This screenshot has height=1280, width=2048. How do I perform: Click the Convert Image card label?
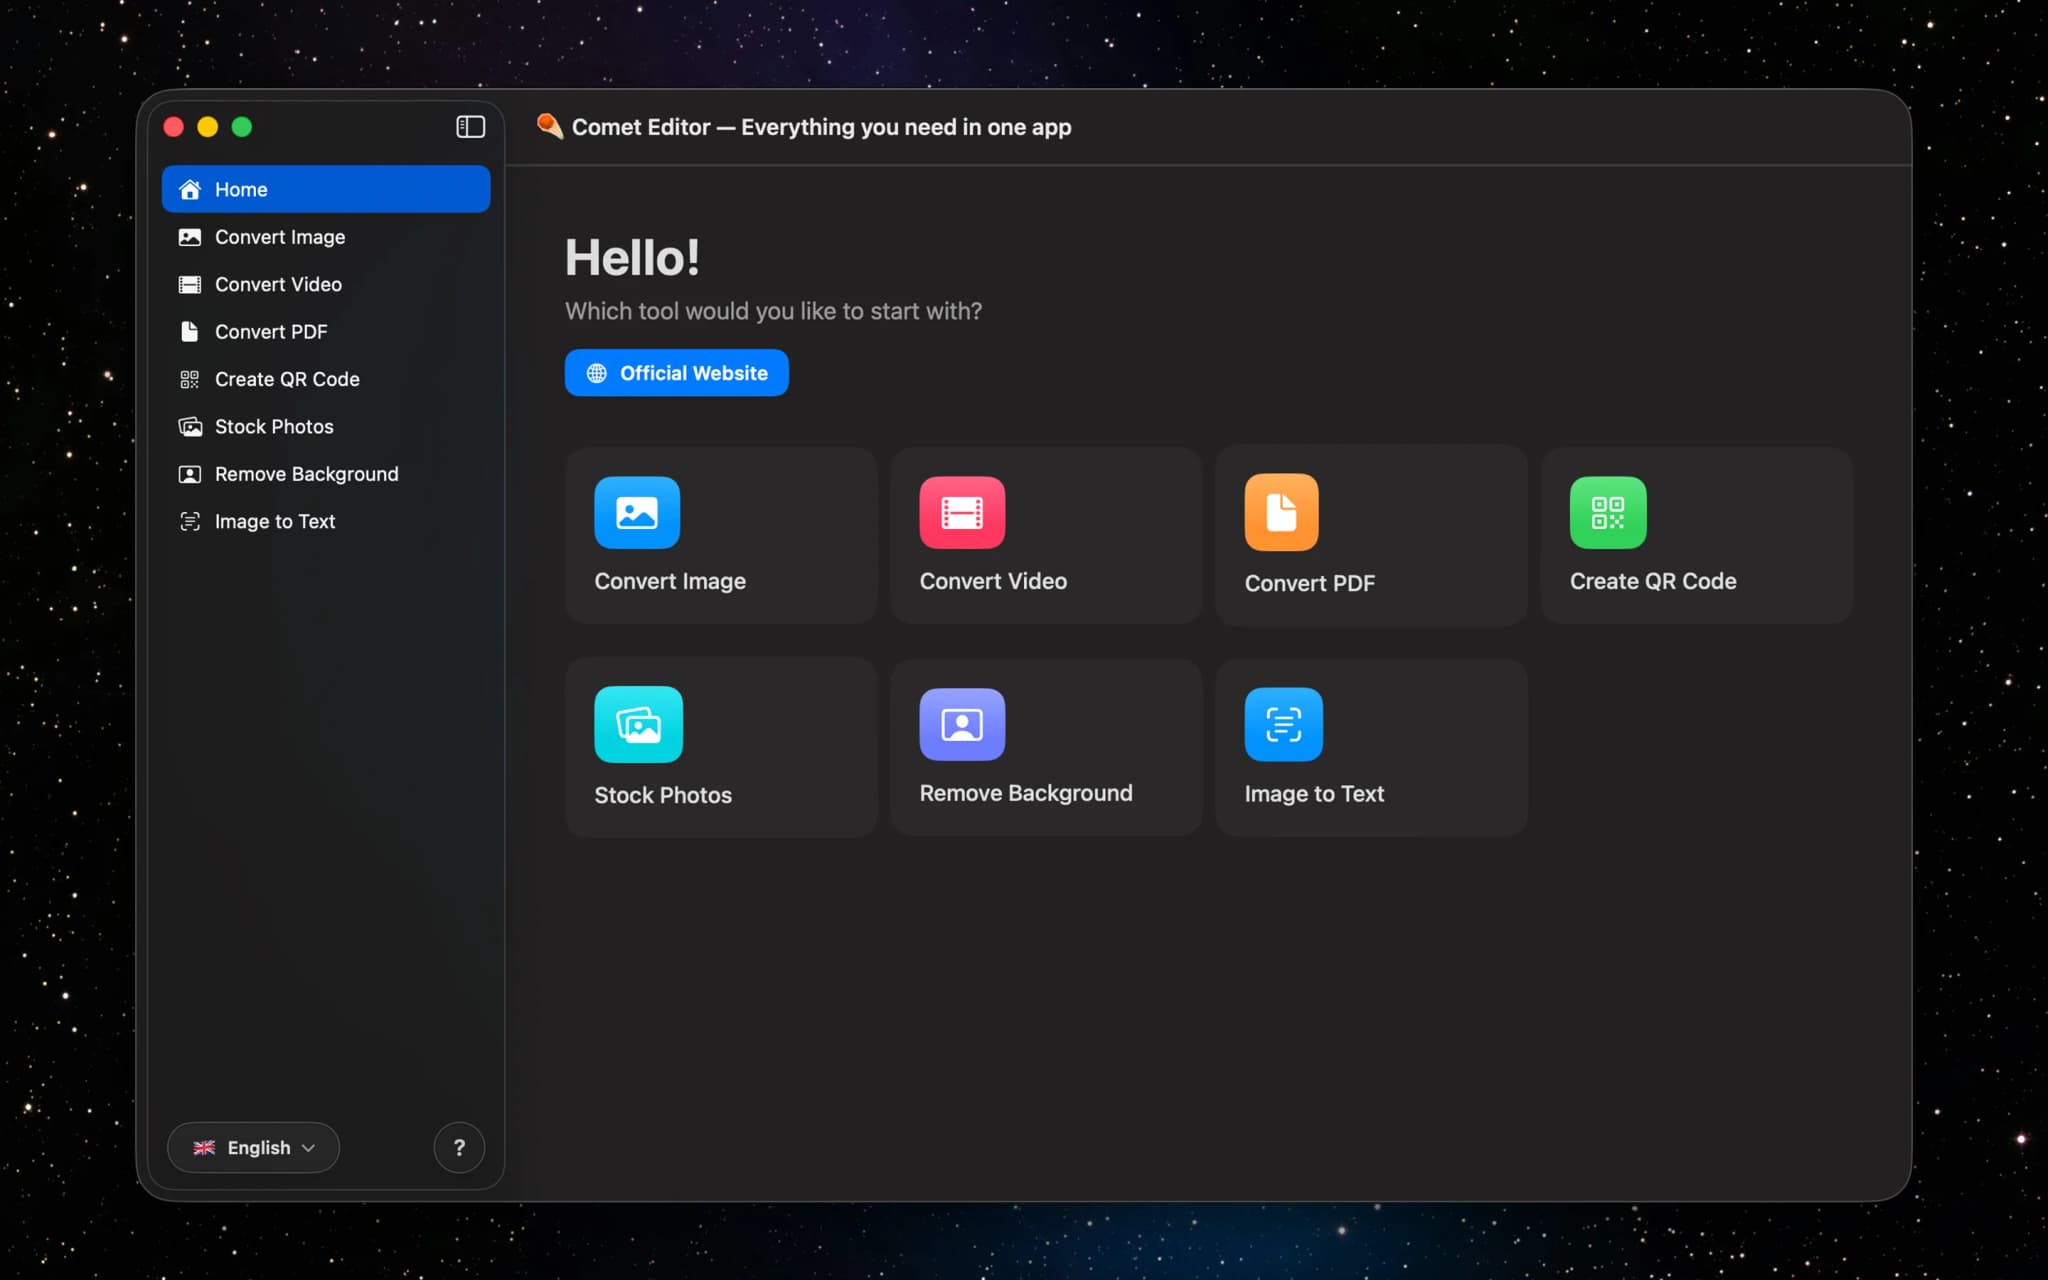(x=670, y=581)
